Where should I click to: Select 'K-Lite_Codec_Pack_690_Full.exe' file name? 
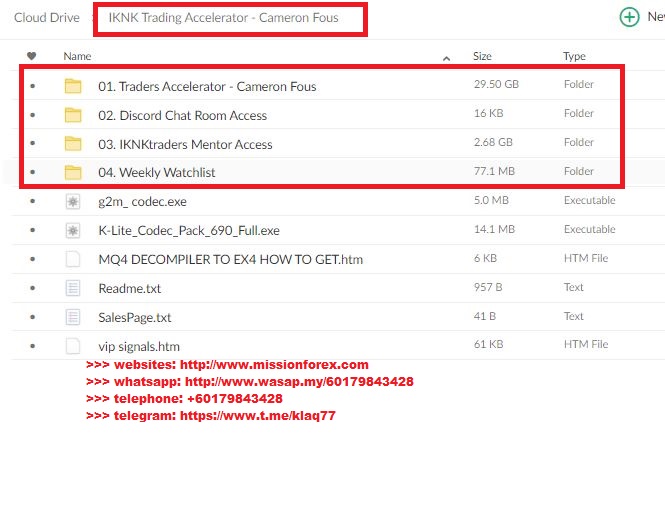point(189,230)
